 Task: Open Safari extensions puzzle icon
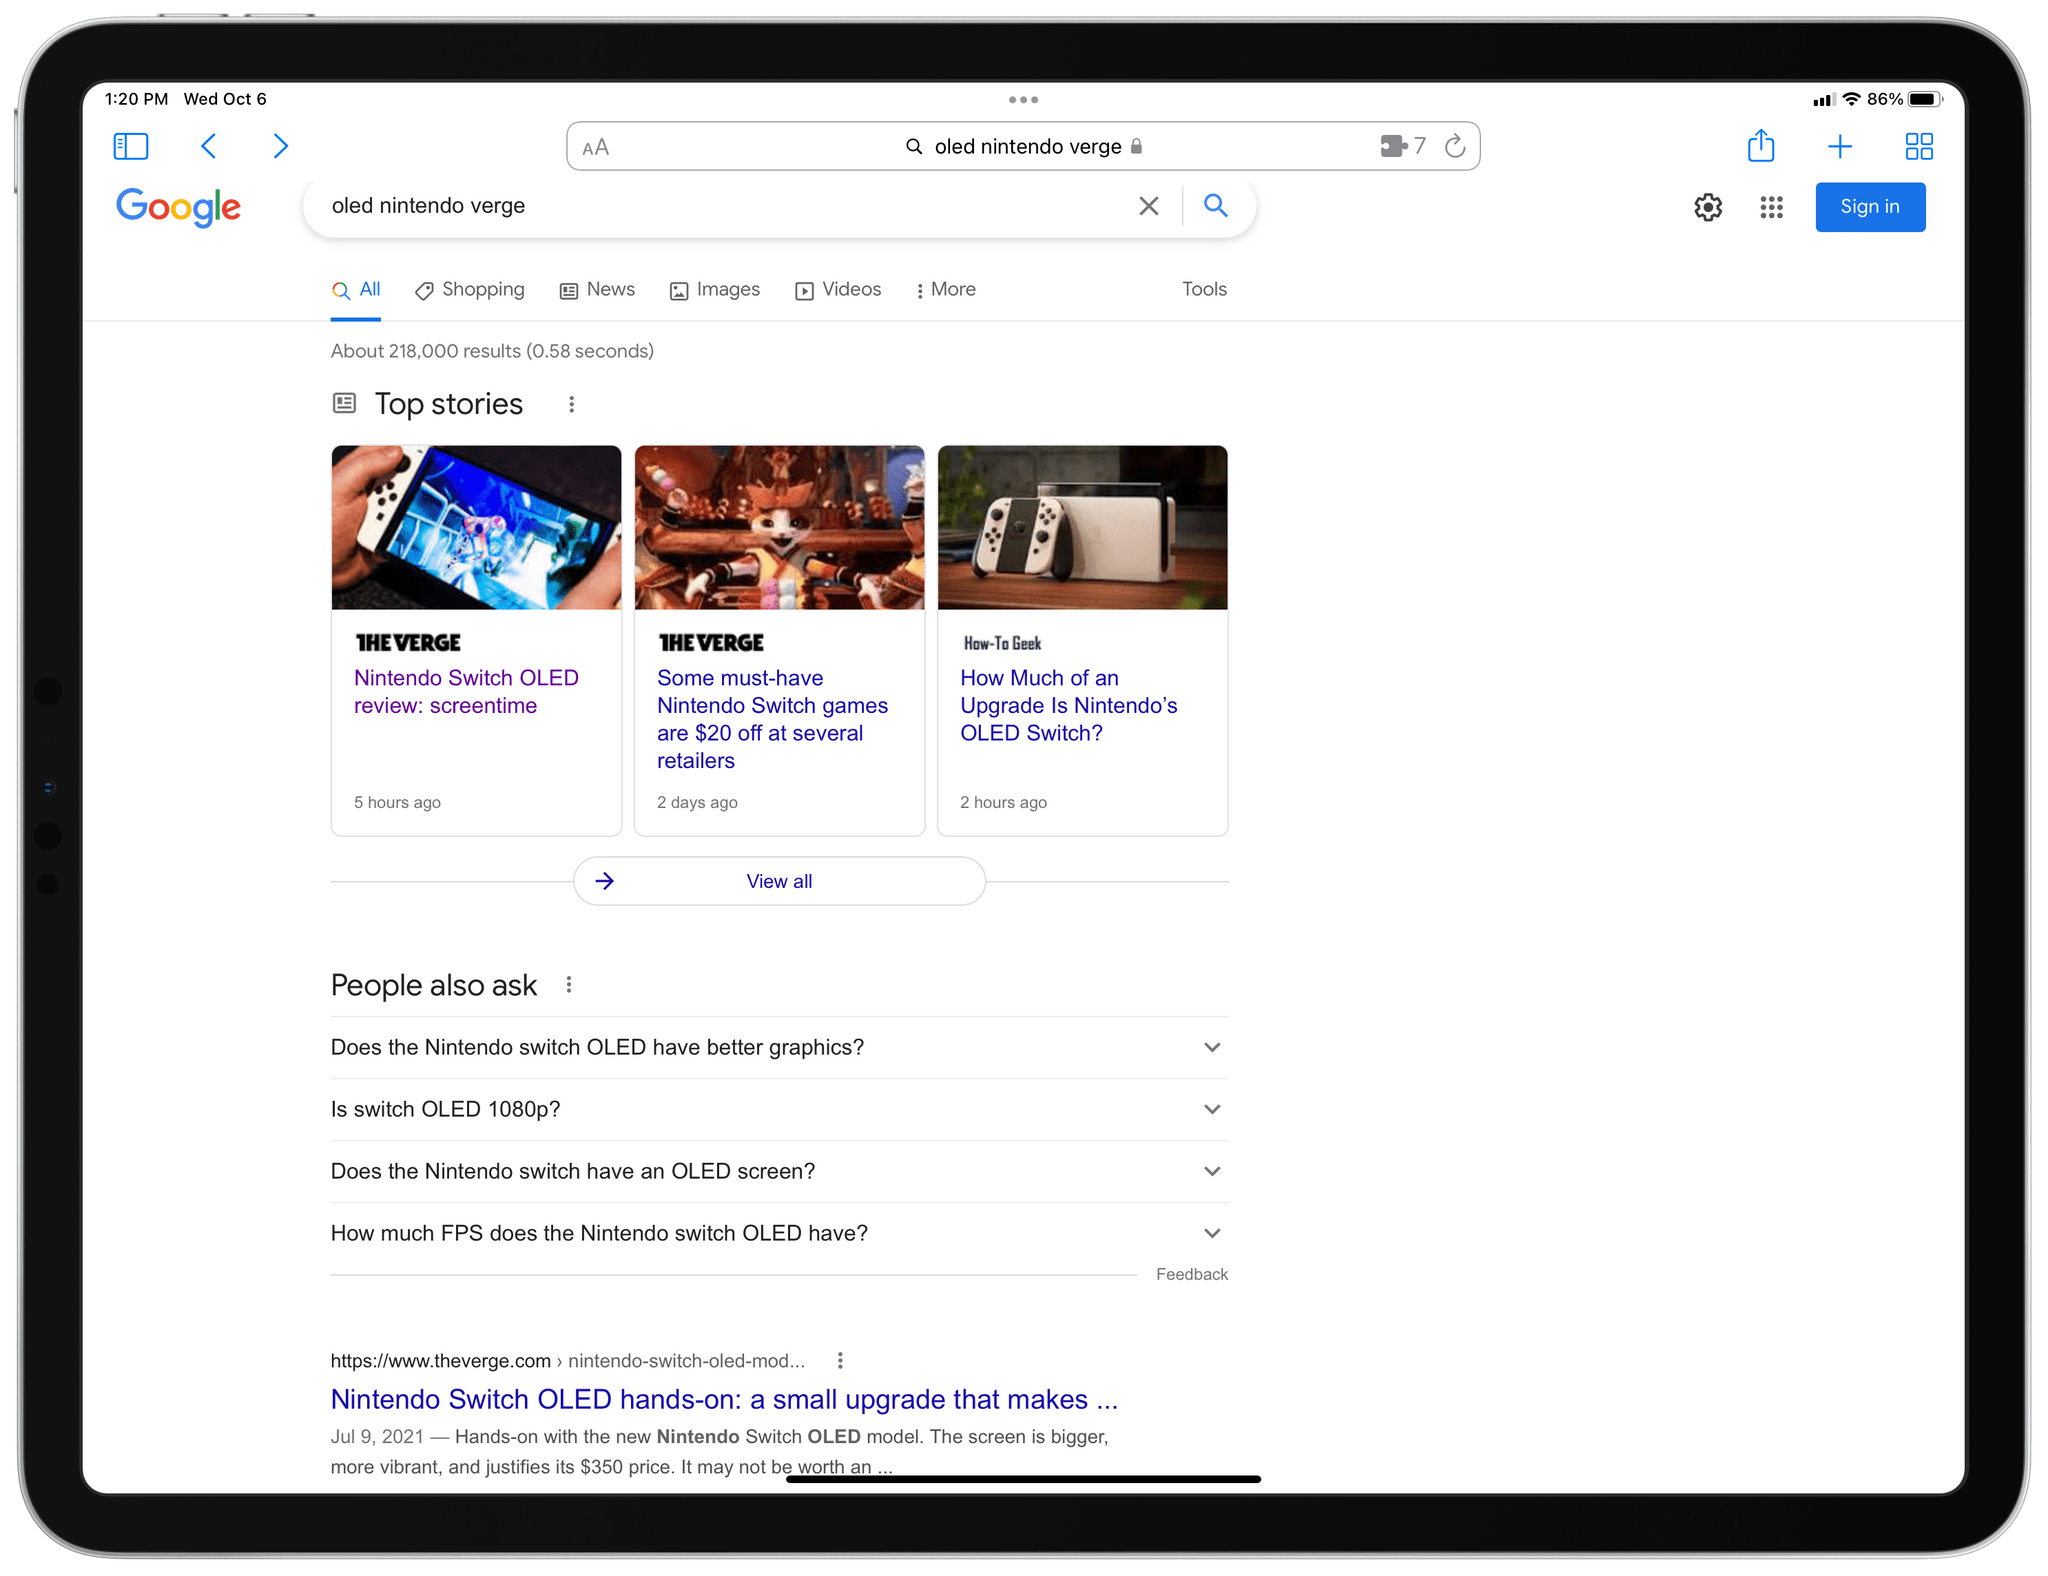click(1394, 147)
